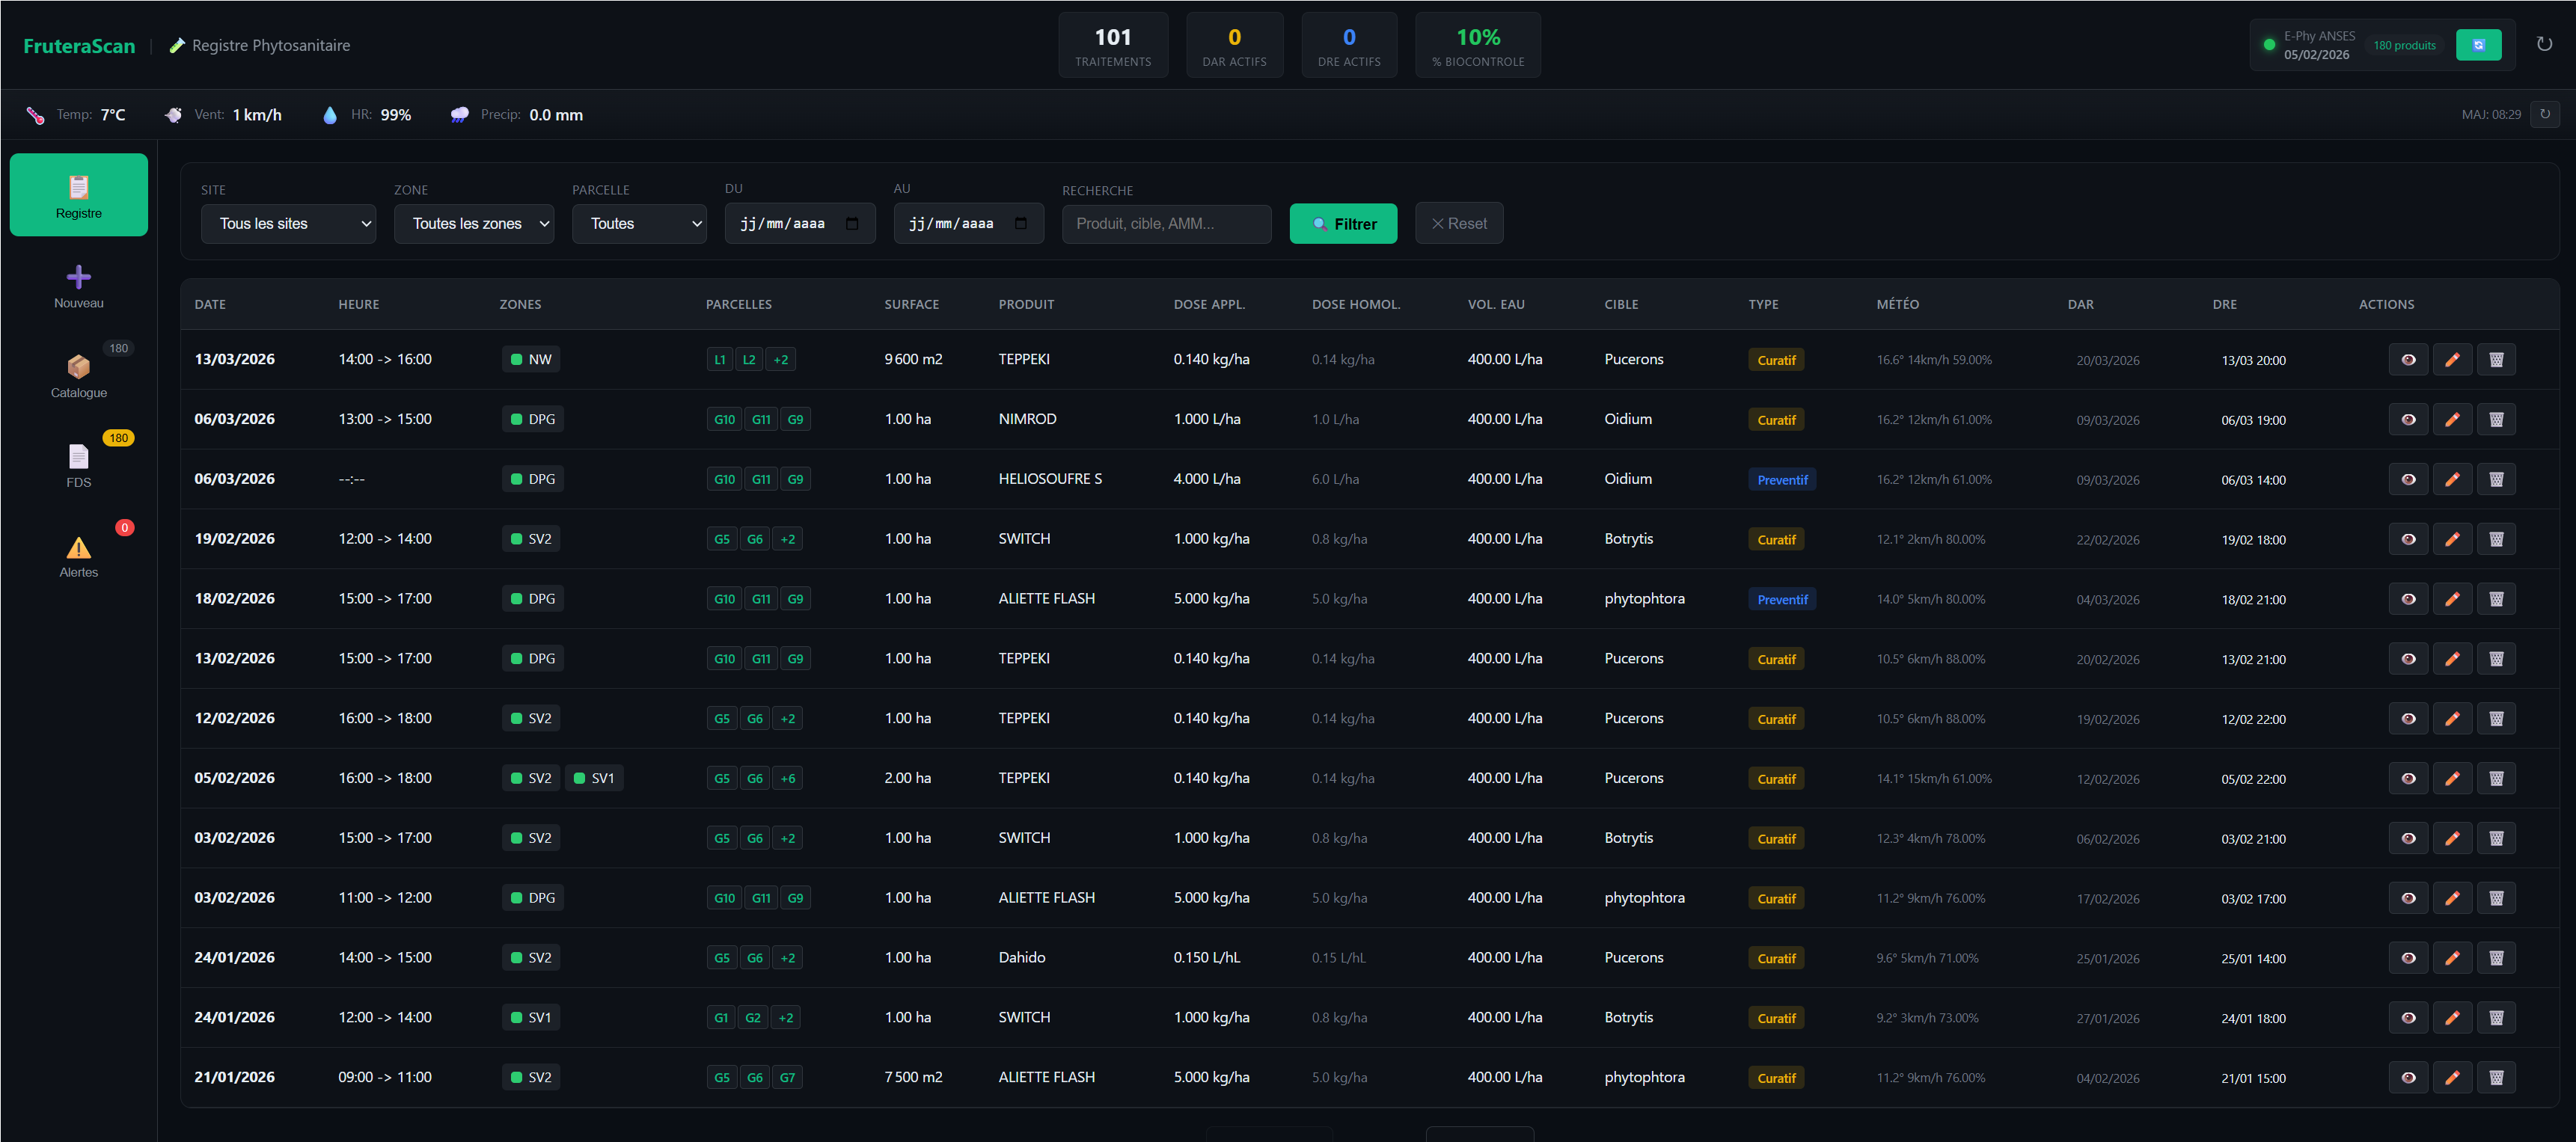The width and height of the screenshot is (2576, 1142).
Task: Open the FDS sheets panel
Action: (78, 463)
